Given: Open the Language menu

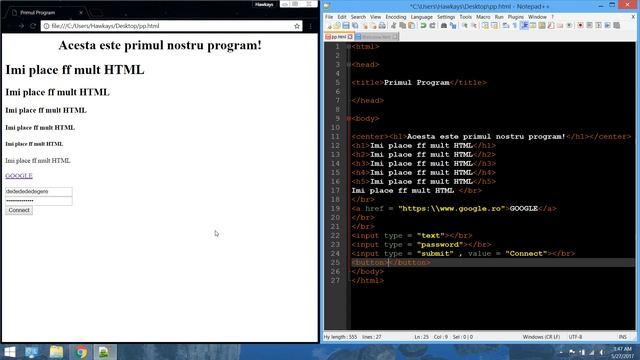Looking at the screenshot, I should [421, 17].
